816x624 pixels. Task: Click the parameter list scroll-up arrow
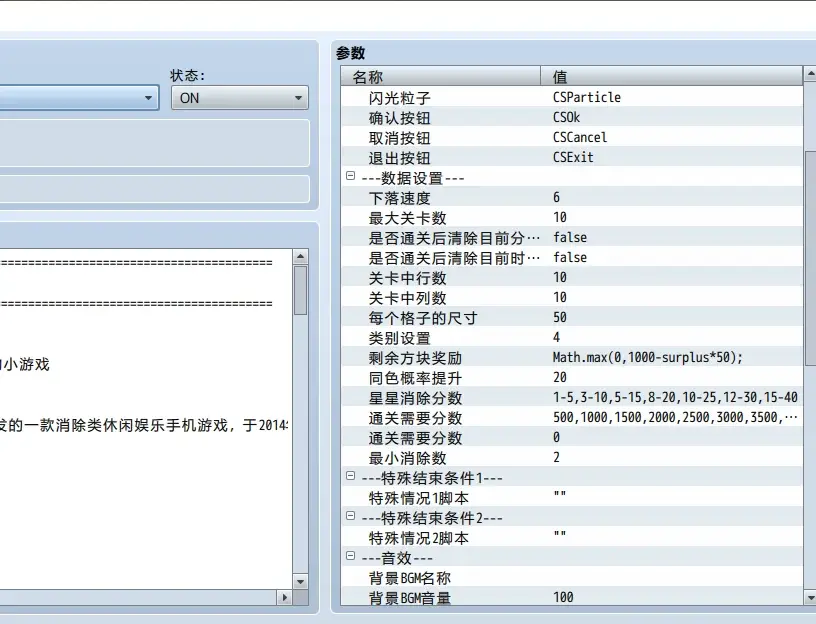pyautogui.click(x=810, y=74)
